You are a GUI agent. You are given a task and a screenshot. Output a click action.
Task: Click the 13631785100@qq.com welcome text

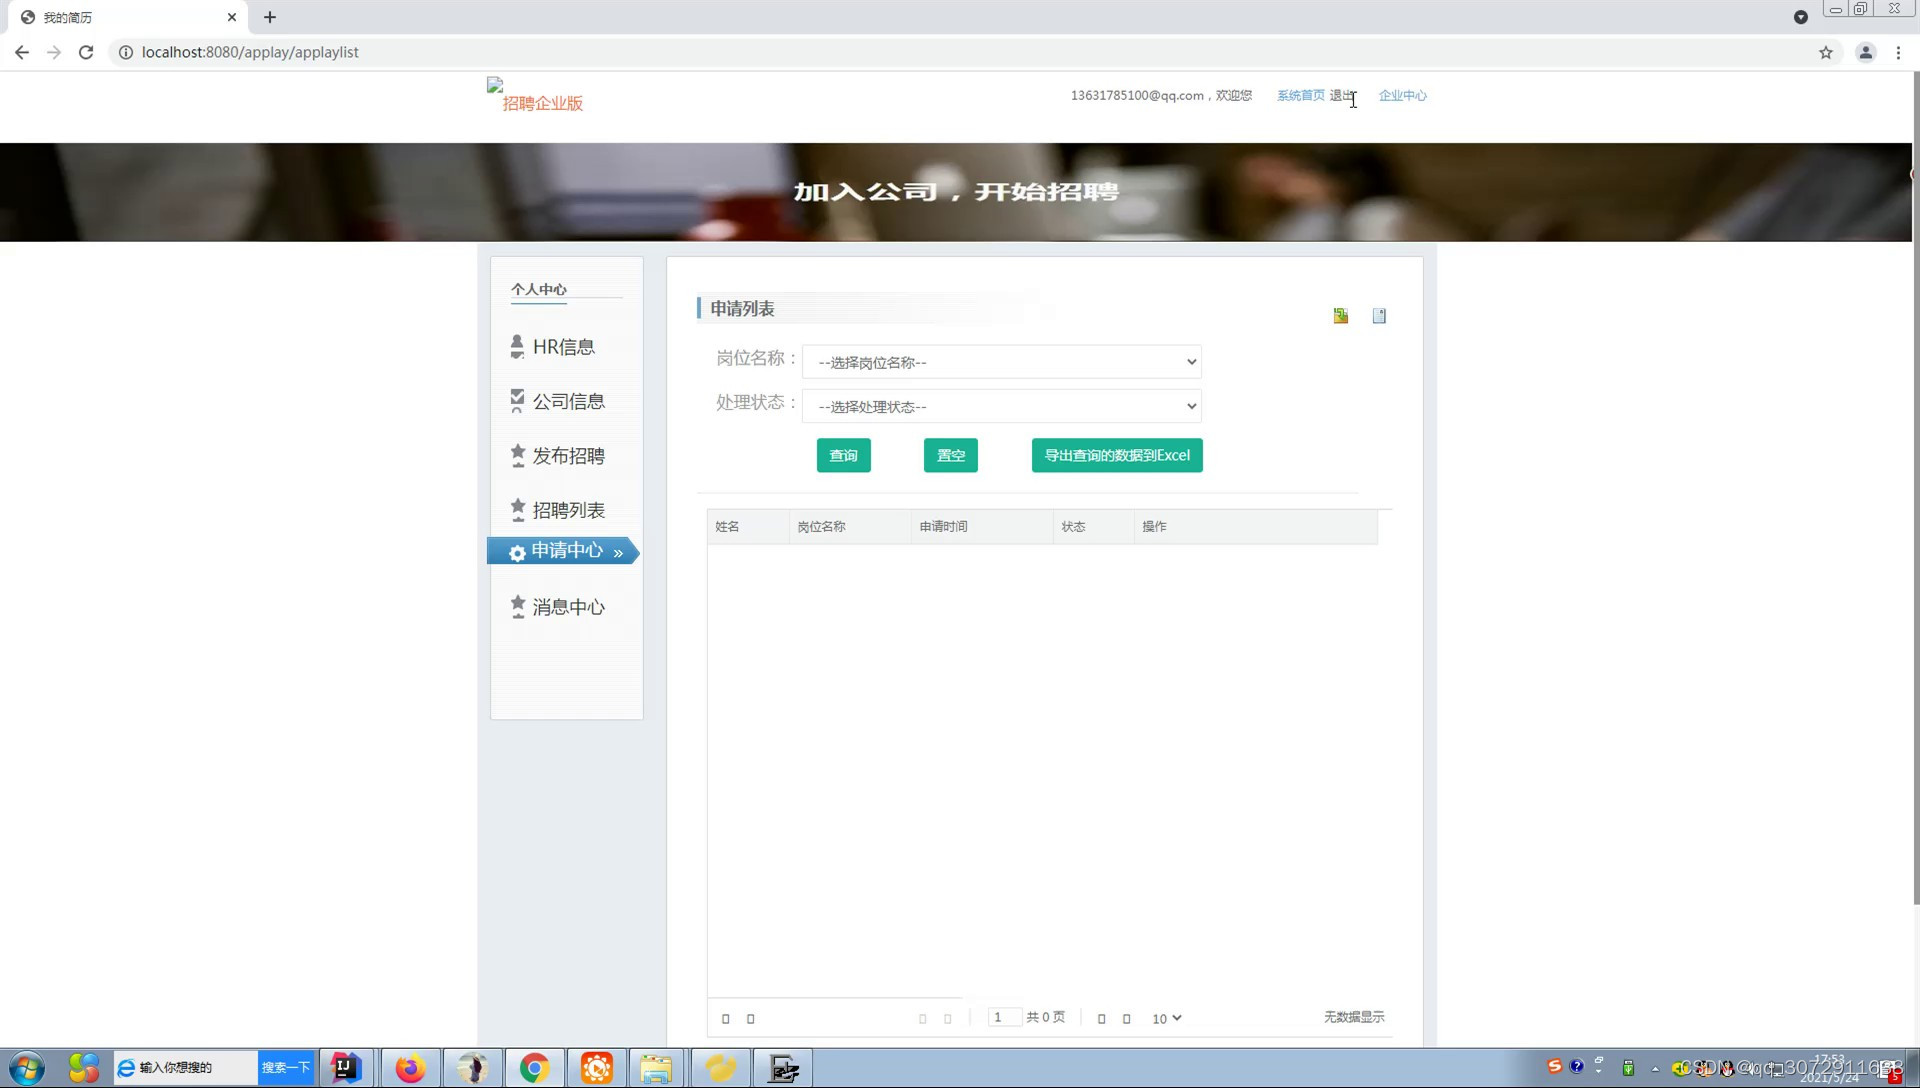tap(1161, 95)
